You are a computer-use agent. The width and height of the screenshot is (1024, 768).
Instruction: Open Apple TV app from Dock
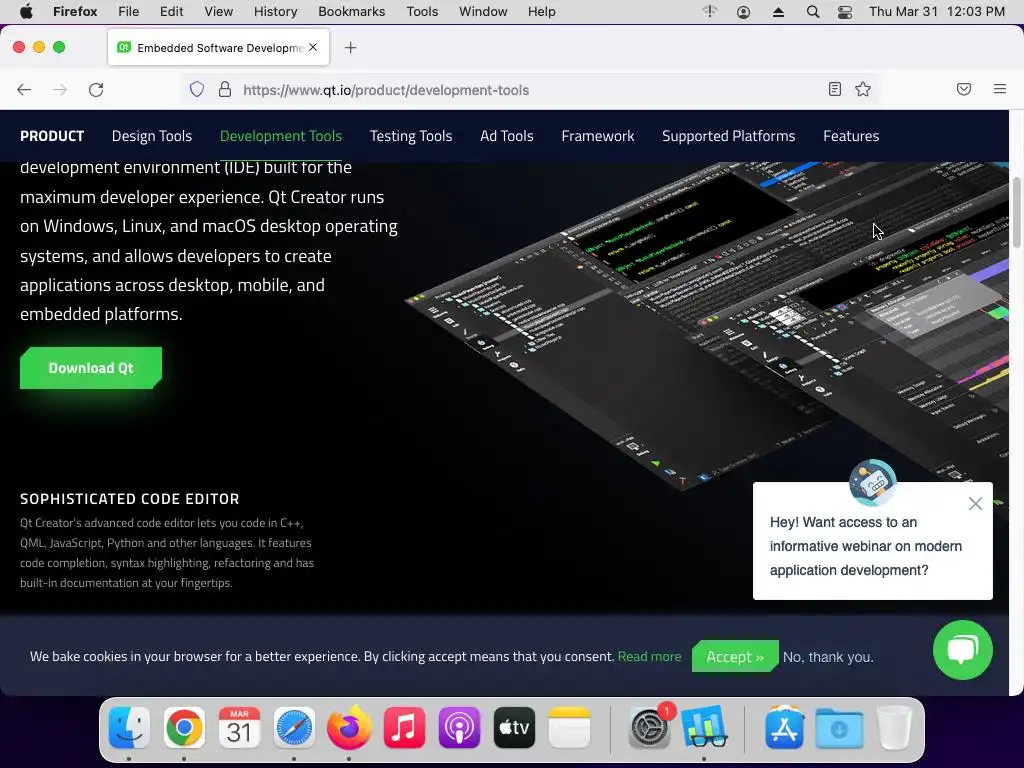point(514,727)
